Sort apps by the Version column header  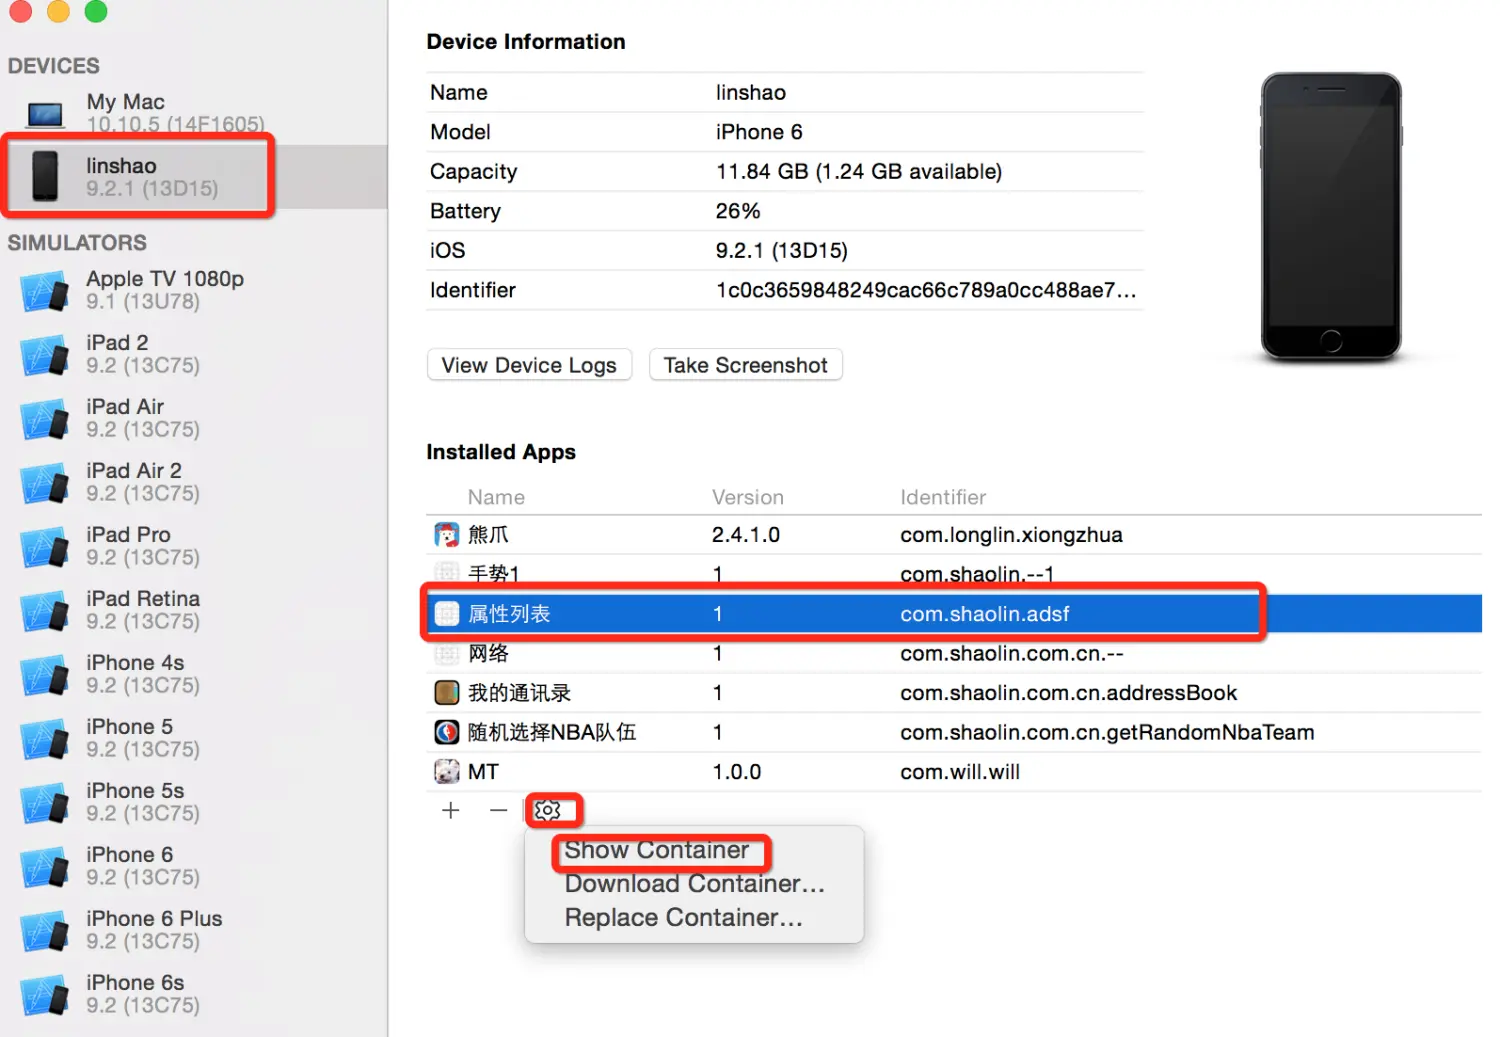747,497
